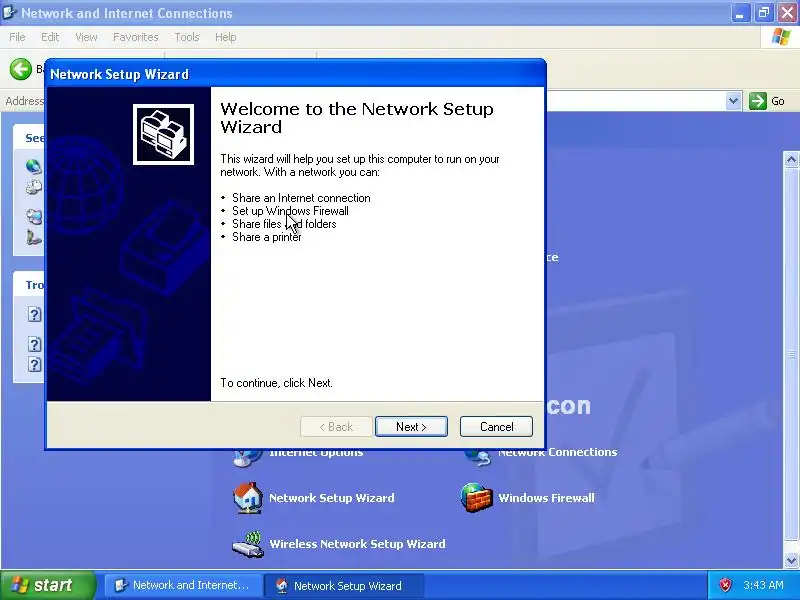
Task: Open the Network Setup Wizard link
Action: [332, 498]
